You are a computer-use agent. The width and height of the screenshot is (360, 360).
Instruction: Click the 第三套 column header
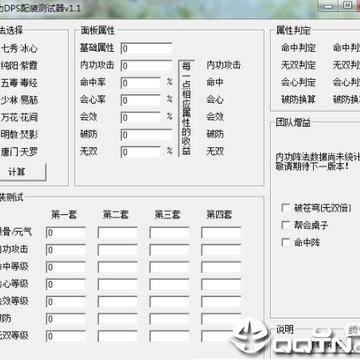point(167,214)
